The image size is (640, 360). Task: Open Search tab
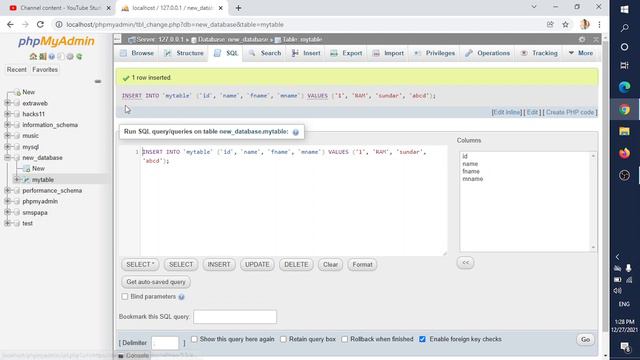tap(265, 53)
